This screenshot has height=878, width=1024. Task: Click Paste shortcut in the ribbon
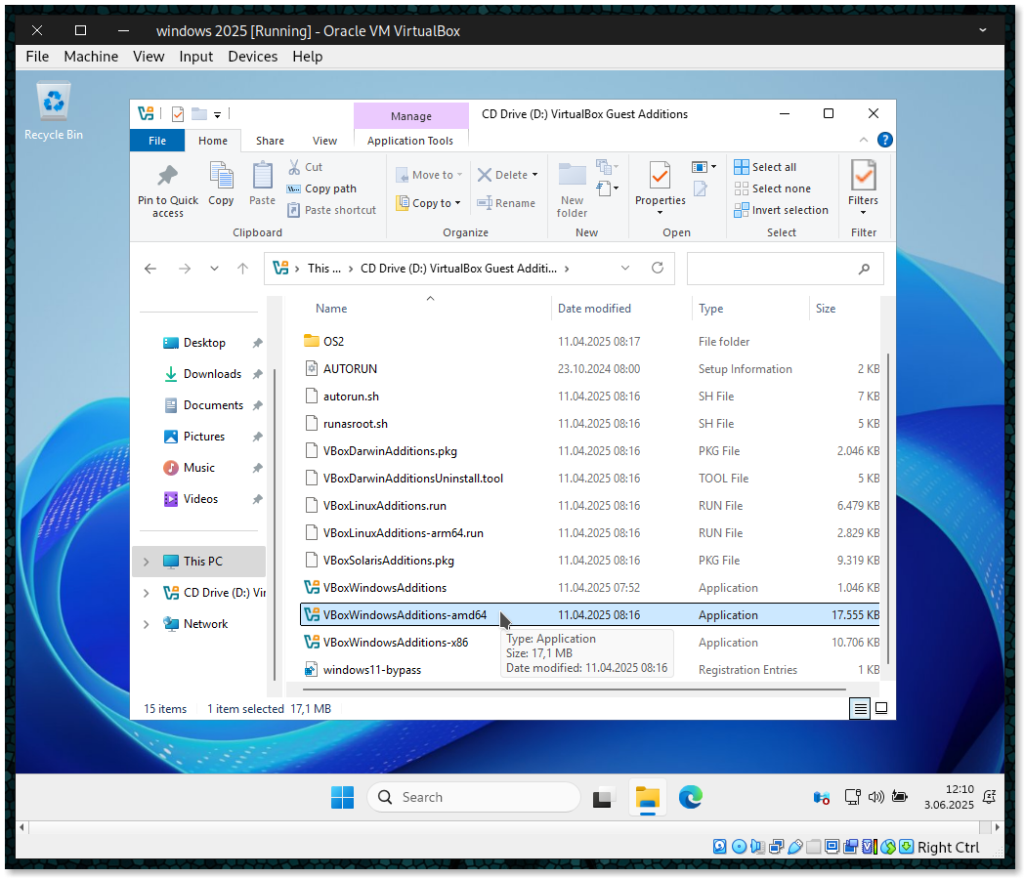pos(332,210)
